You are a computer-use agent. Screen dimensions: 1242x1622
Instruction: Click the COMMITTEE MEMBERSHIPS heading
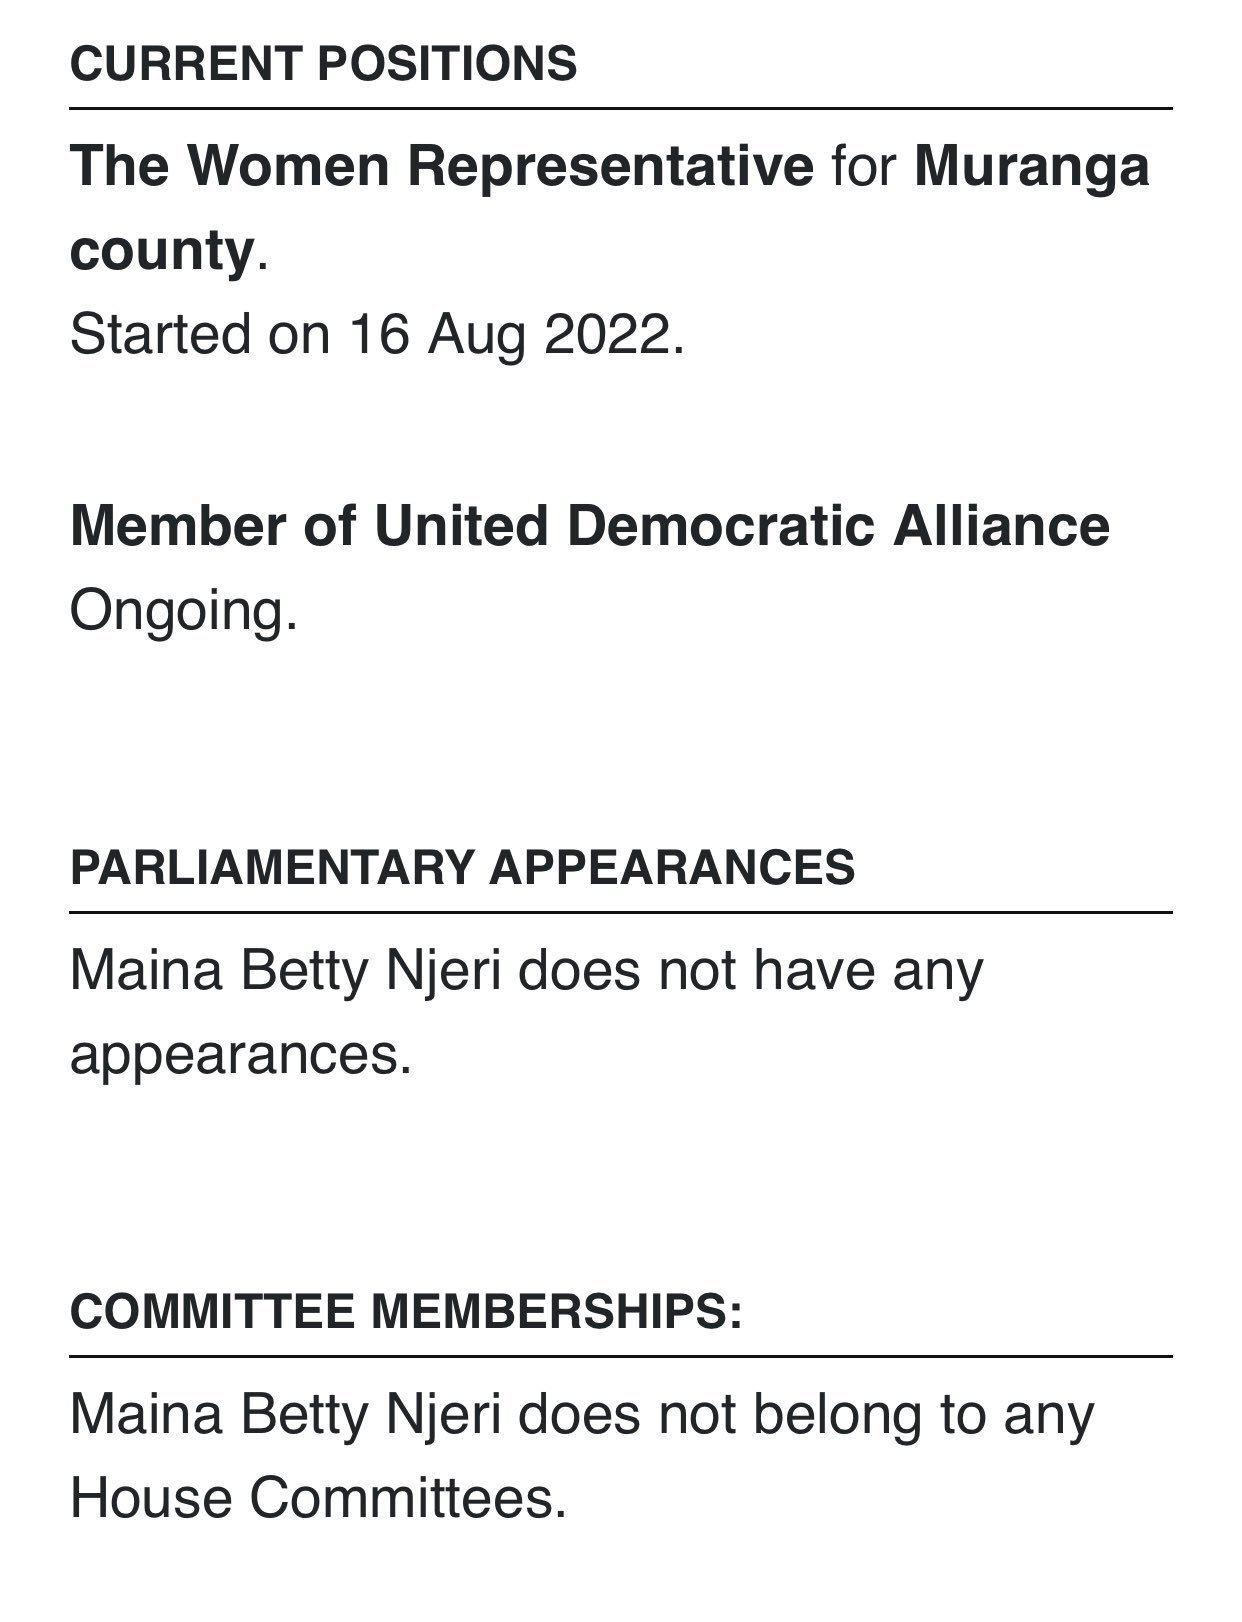[406, 1311]
